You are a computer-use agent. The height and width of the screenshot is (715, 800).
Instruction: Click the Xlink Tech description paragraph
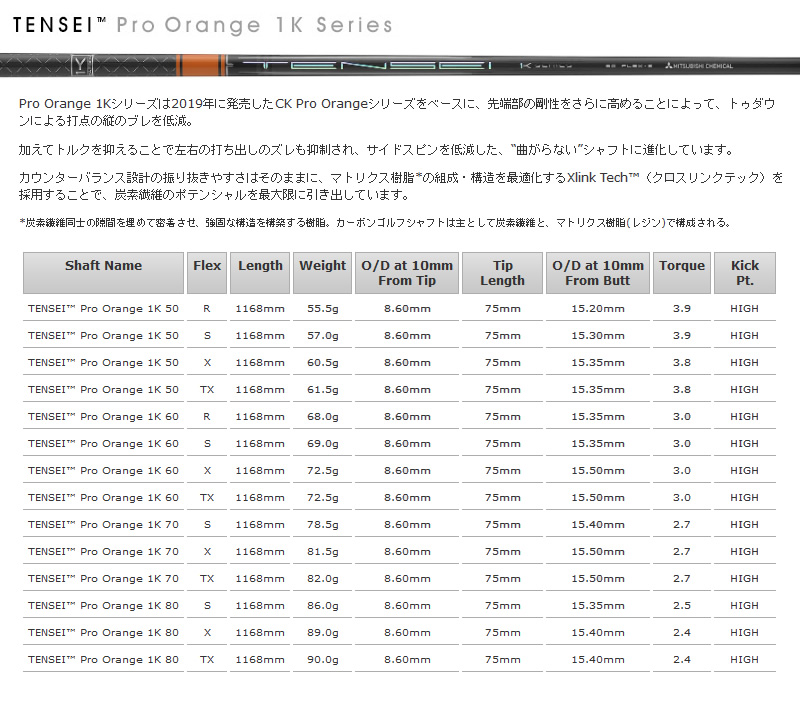point(401,186)
